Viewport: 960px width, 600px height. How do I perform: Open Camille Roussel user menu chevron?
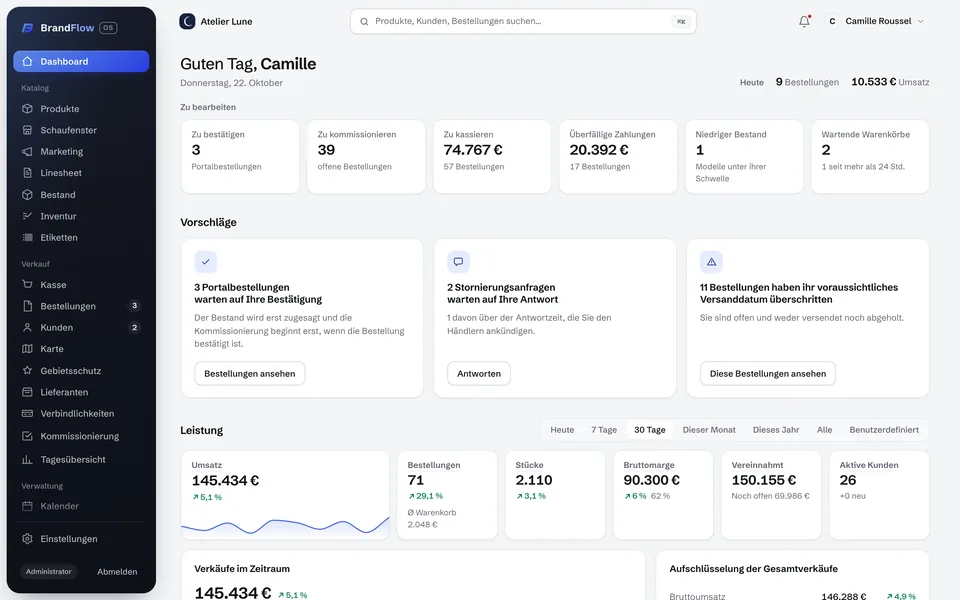click(920, 21)
